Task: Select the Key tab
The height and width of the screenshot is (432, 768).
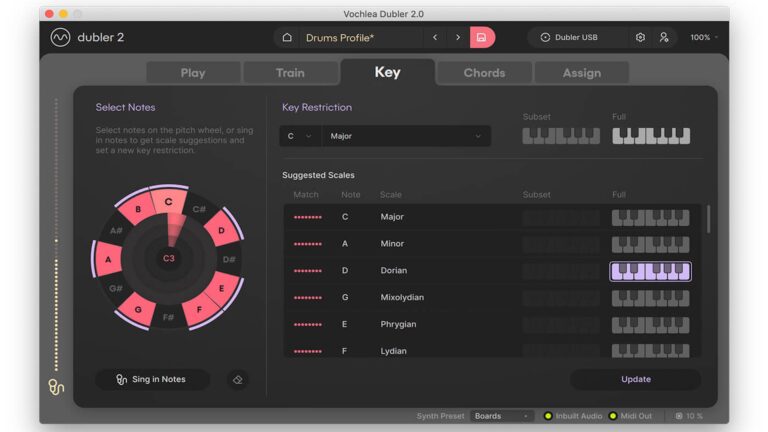Action: click(387, 72)
